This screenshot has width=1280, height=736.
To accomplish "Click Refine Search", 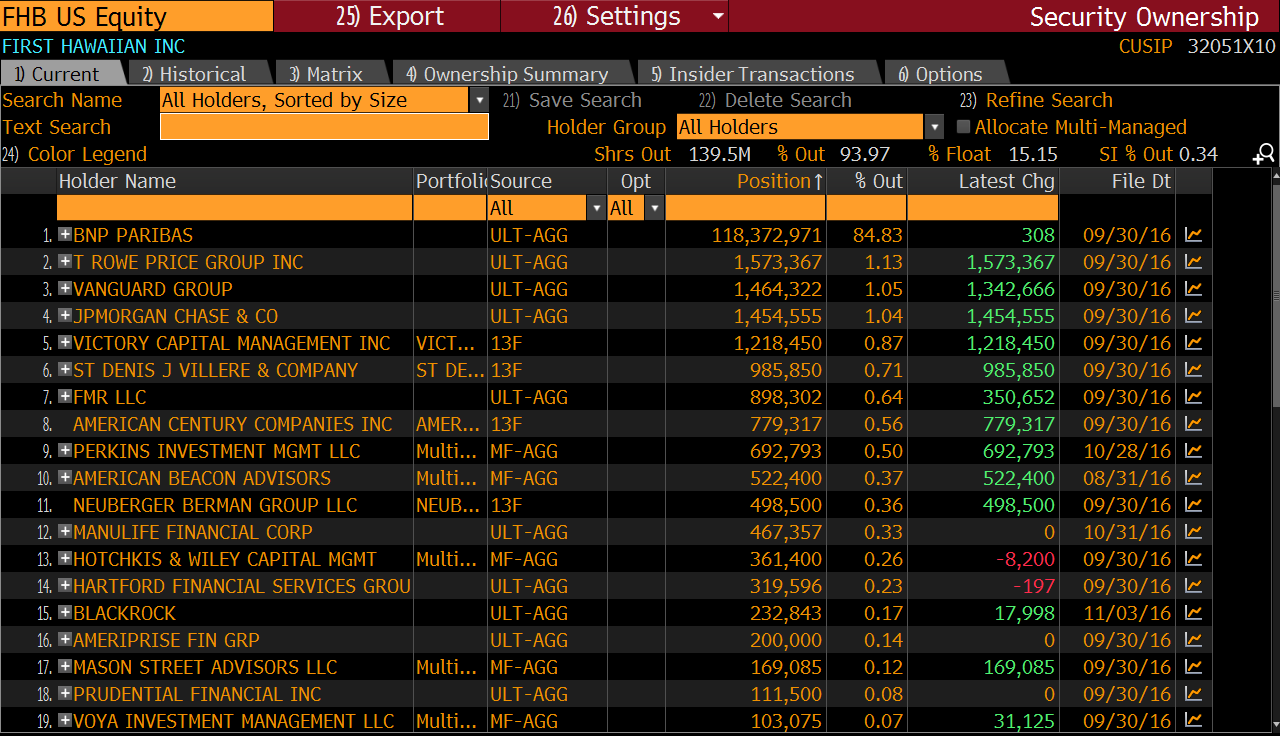I will pyautogui.click(x=1036, y=100).
